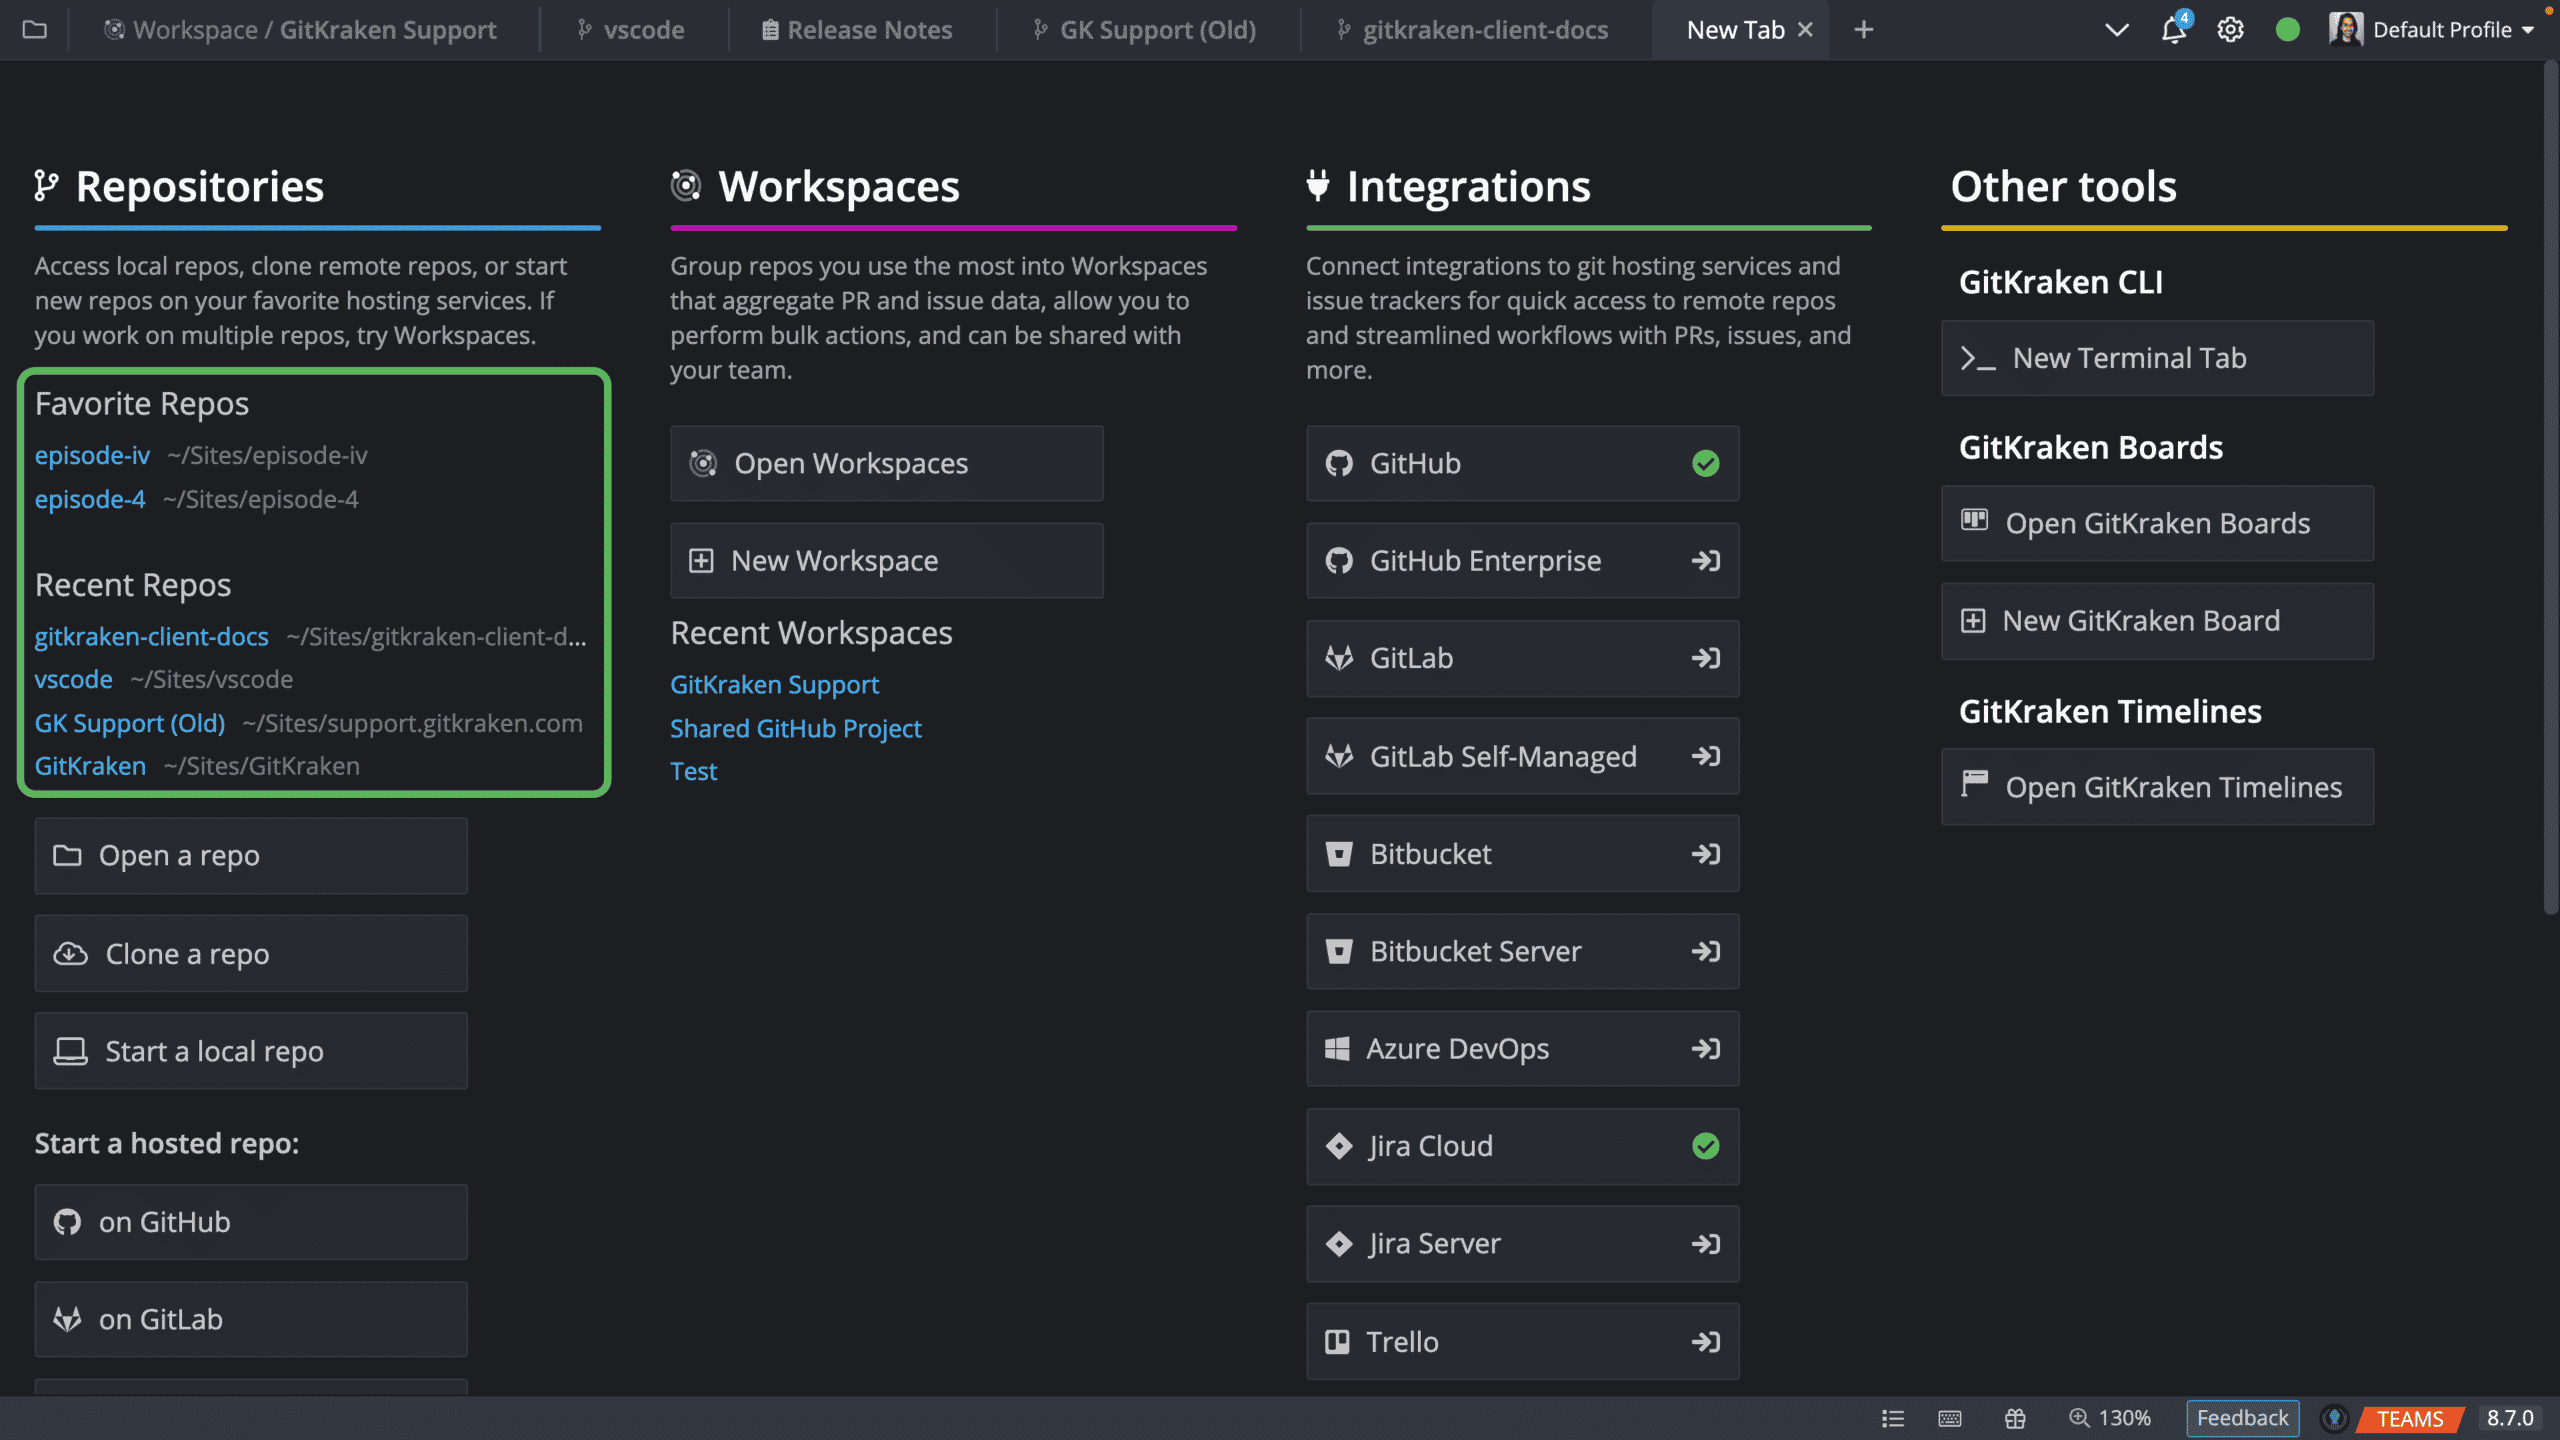Switch to the Workspace / GitKraken Support tab
This screenshot has height=1440, width=2560.
click(x=300, y=30)
